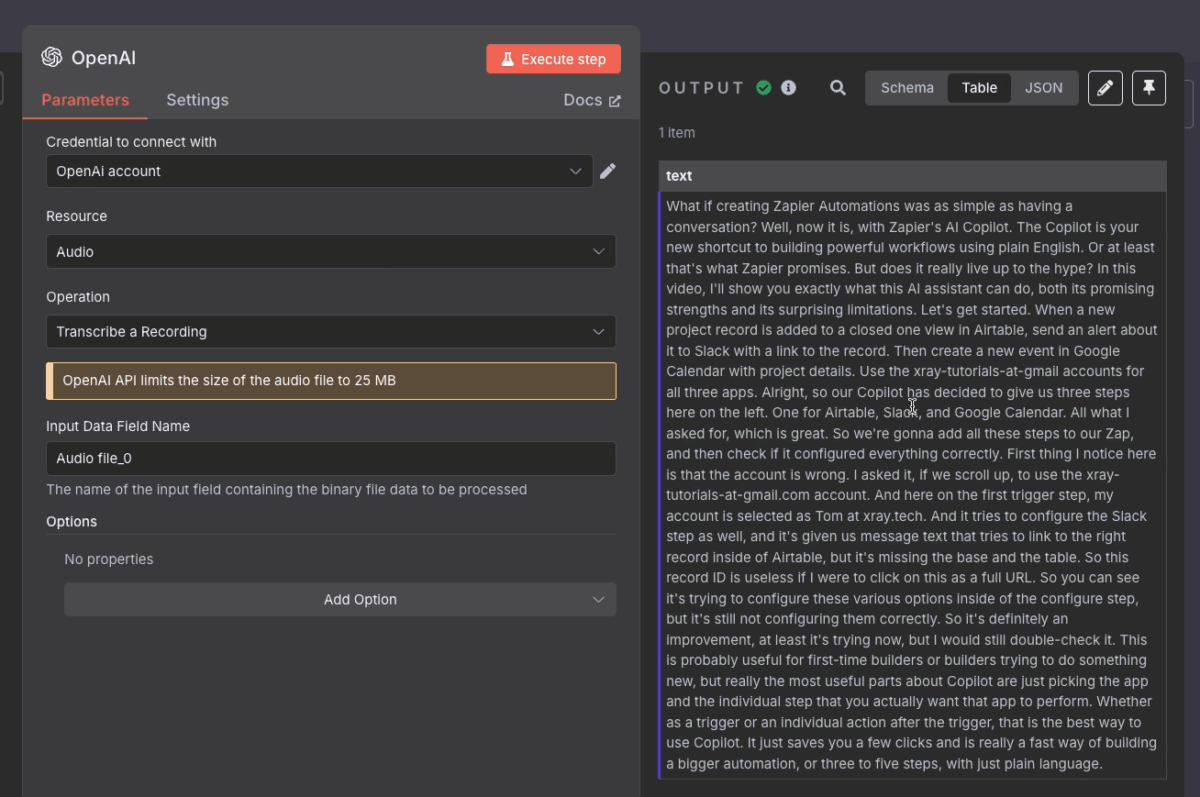Switch to the Settings tab
The width and height of the screenshot is (1200, 797).
(197, 100)
